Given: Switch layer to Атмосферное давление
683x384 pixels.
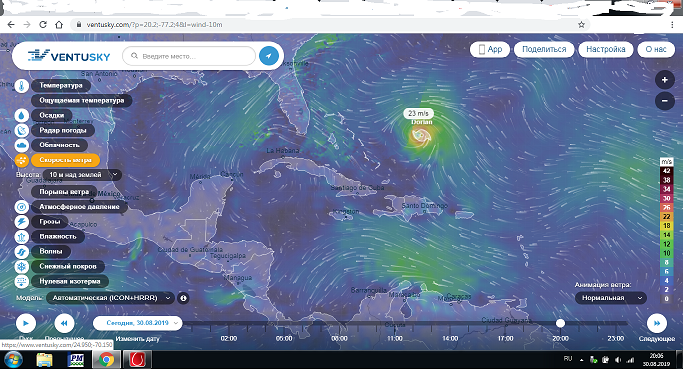Looking at the screenshot, I should coord(79,207).
